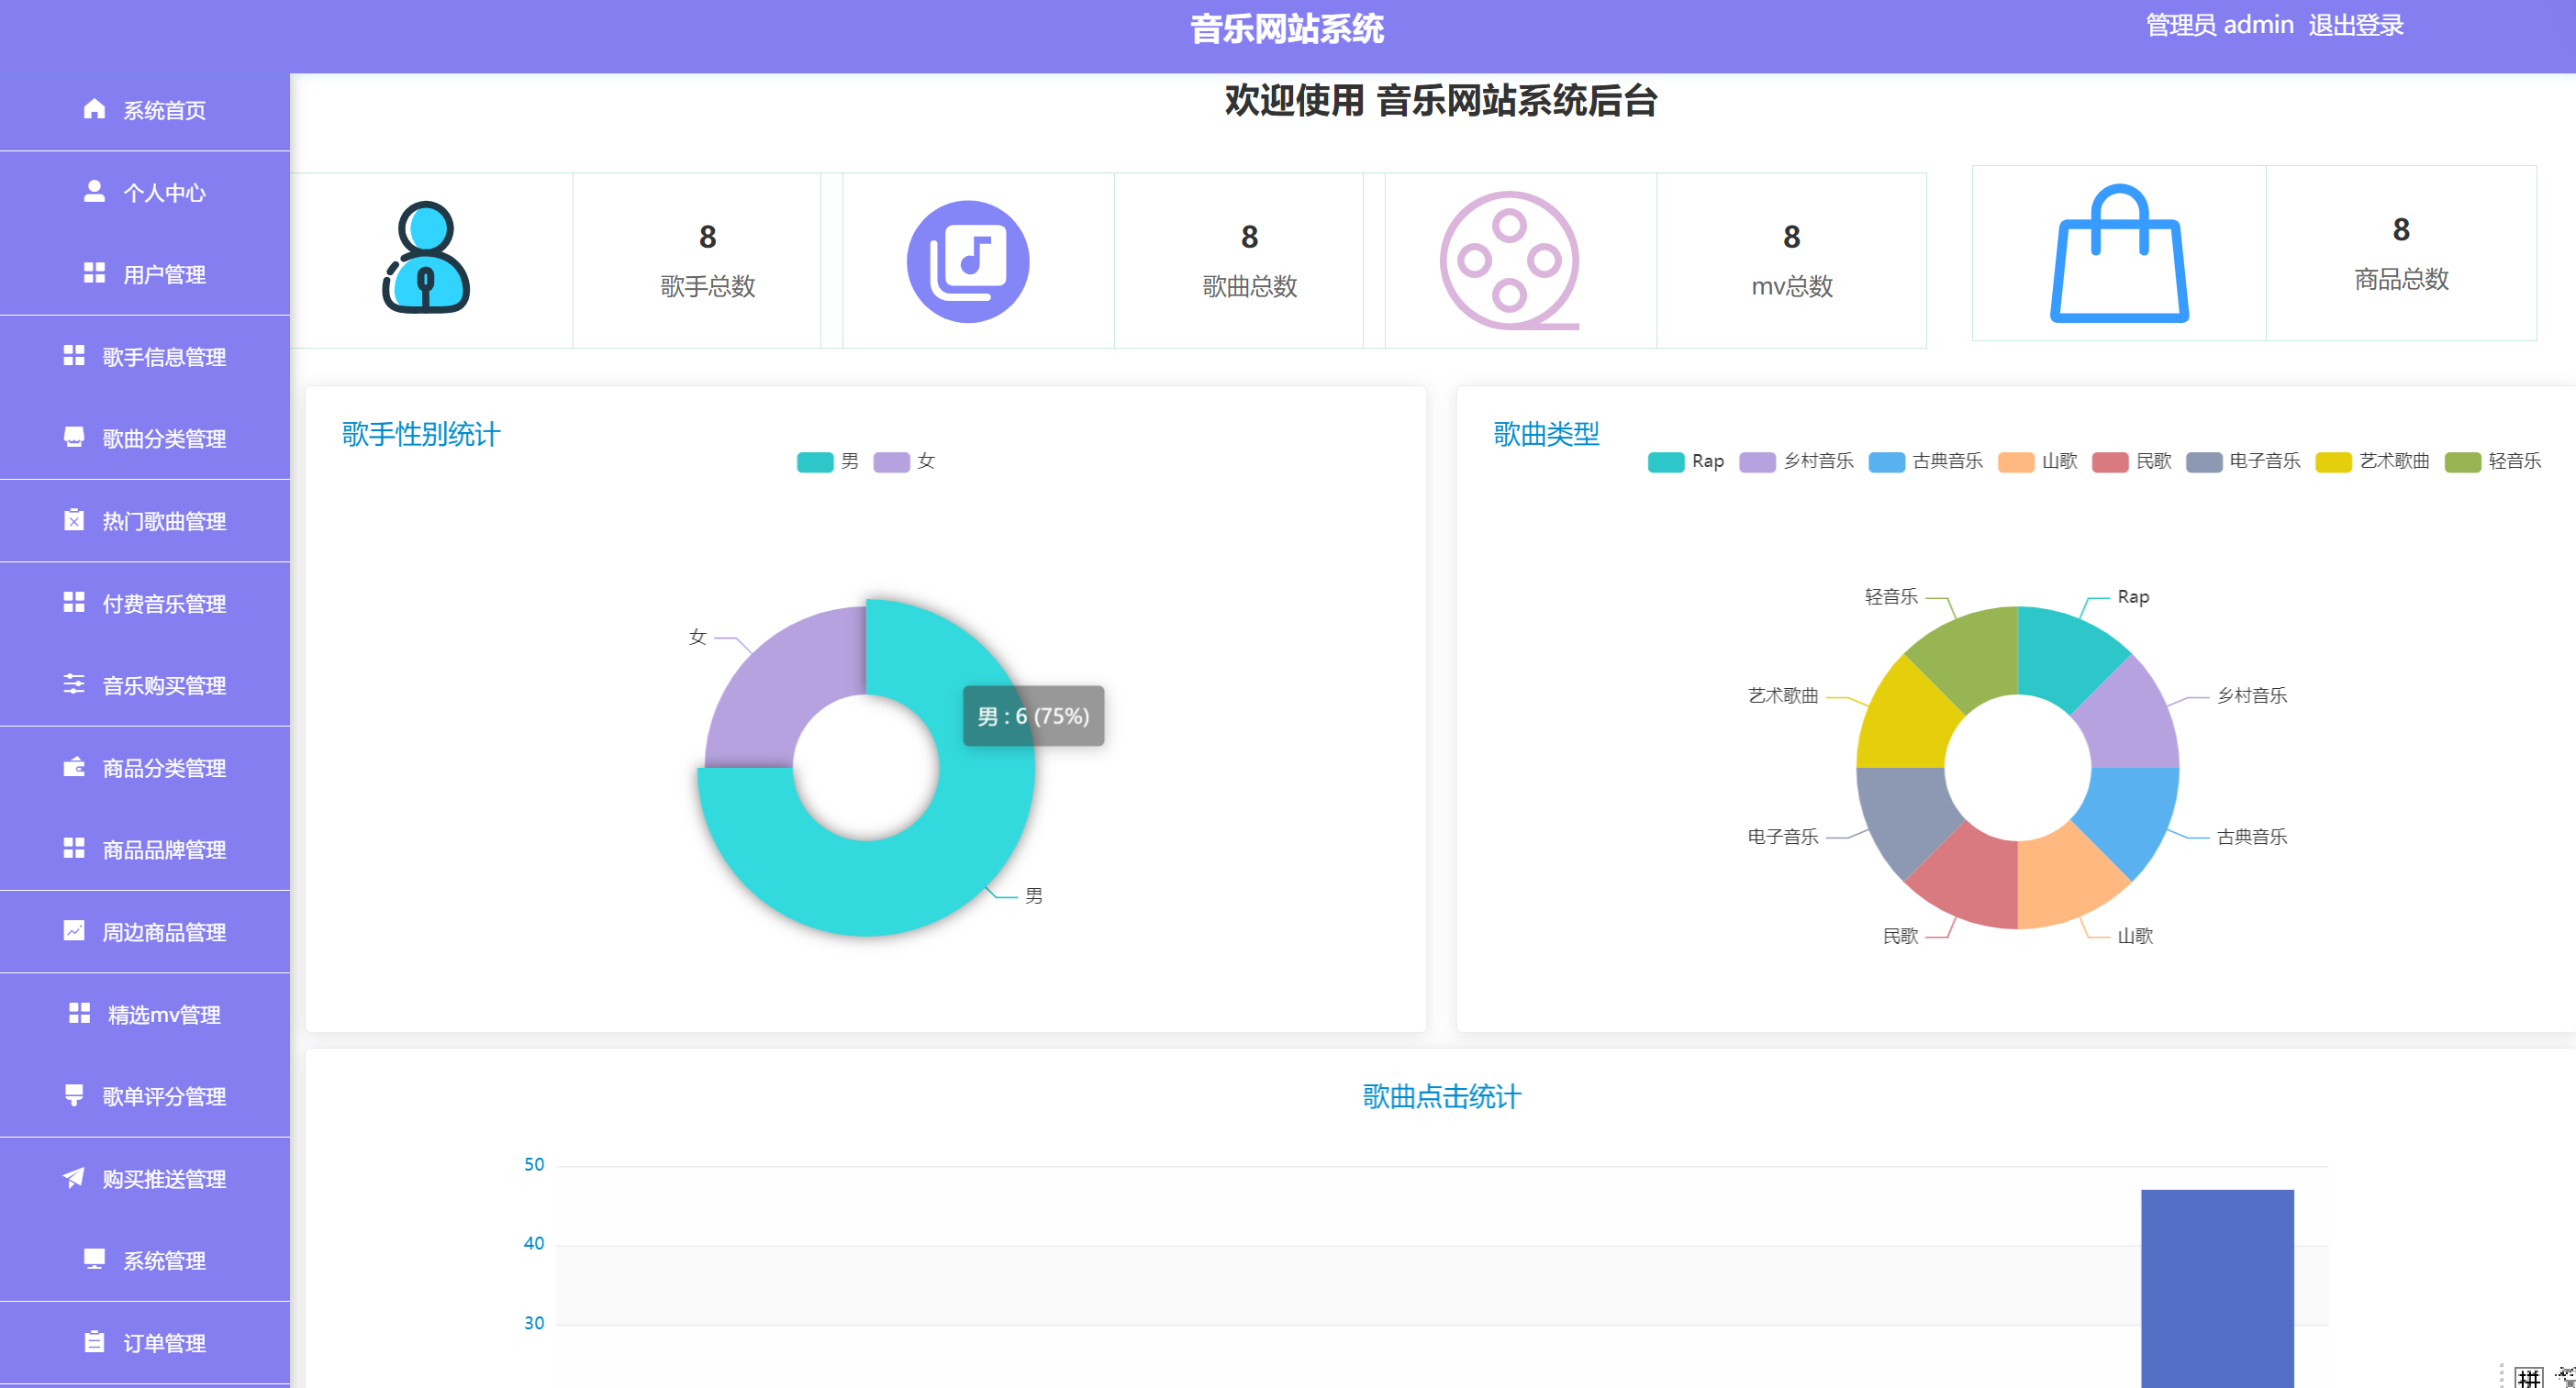This screenshot has width=2576, height=1388.
Task: Click the singer avatar icon in the stats card
Action: pos(426,258)
